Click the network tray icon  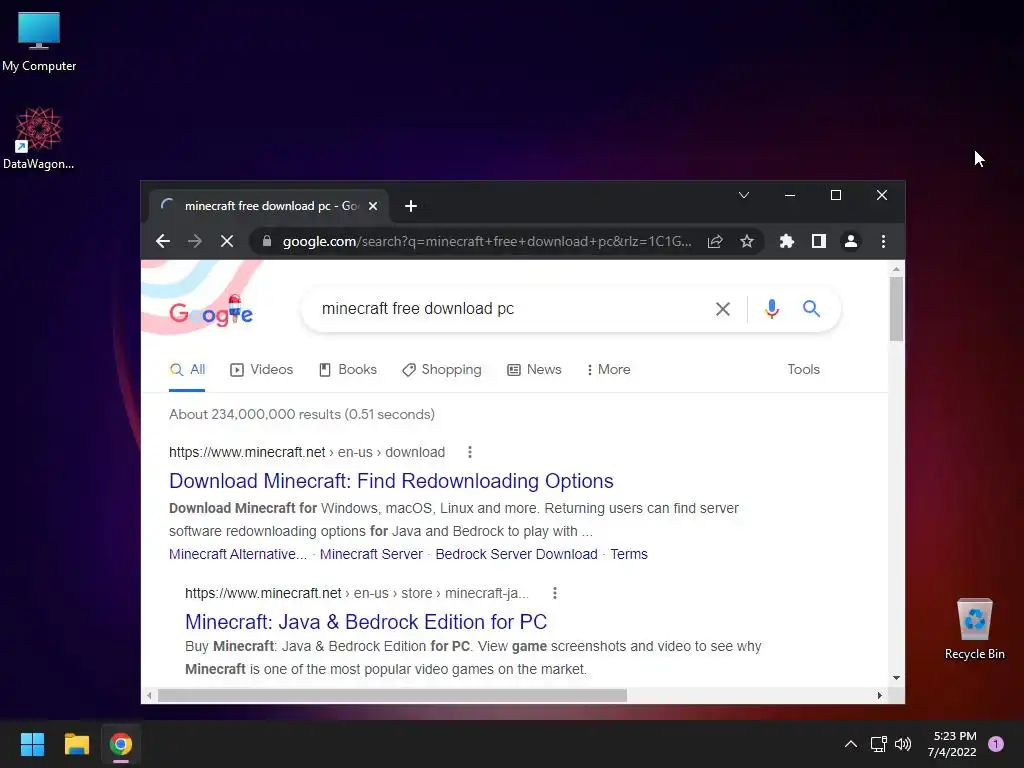tap(878, 744)
